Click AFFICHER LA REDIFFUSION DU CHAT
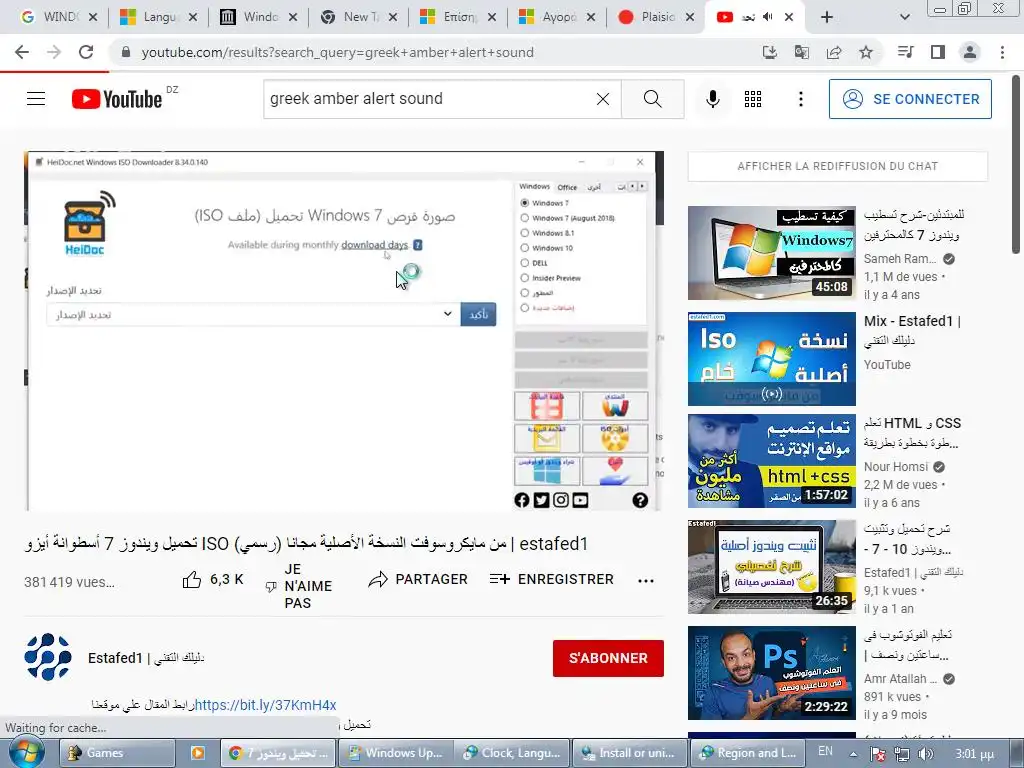Viewport: 1024px width, 768px height. pyautogui.click(x=838, y=167)
